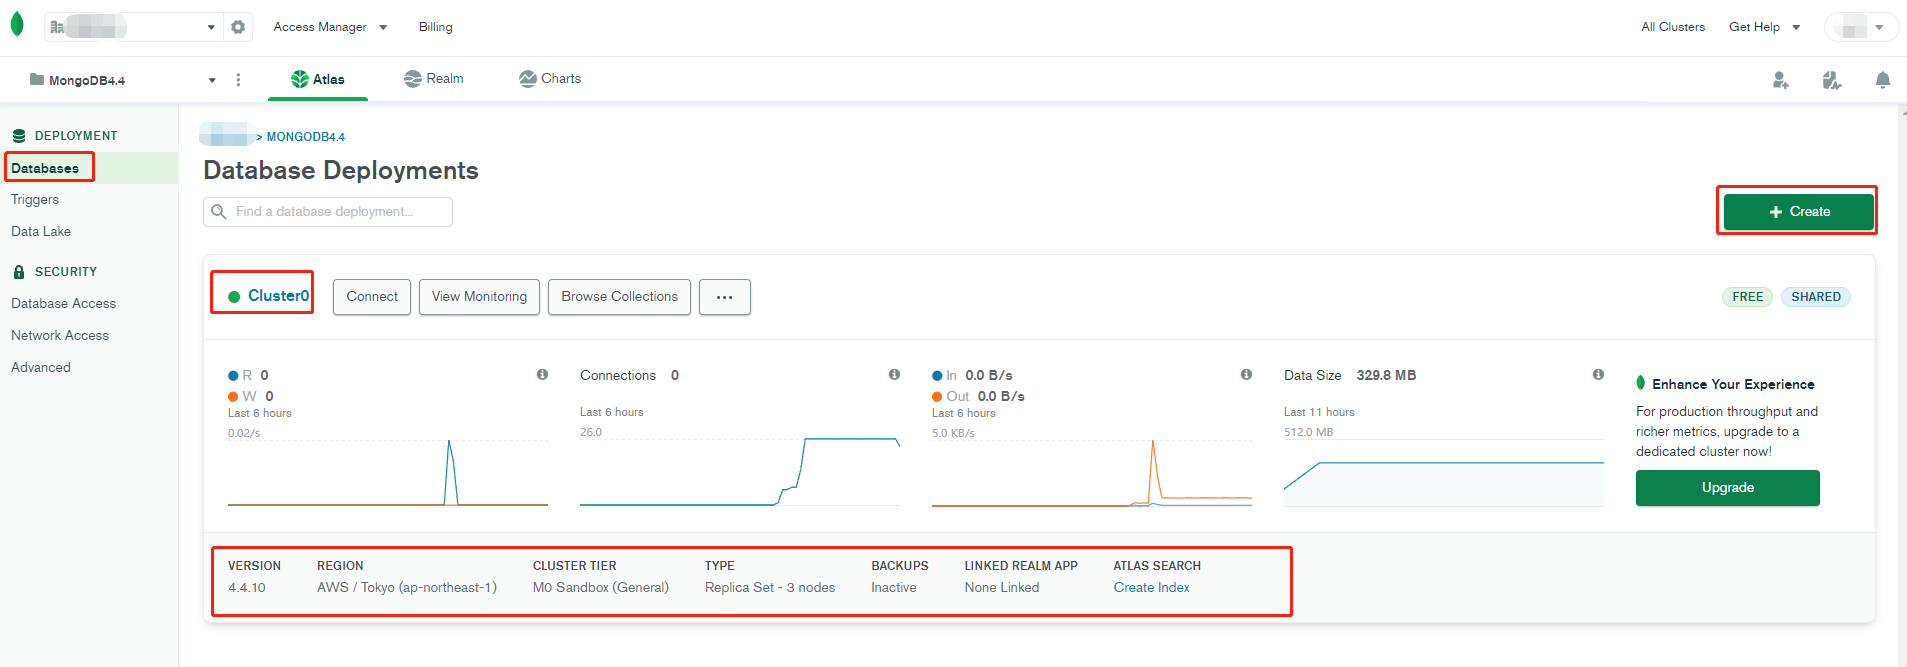Show info for Data Size chart
This screenshot has height=667, width=1907.
click(1598, 375)
